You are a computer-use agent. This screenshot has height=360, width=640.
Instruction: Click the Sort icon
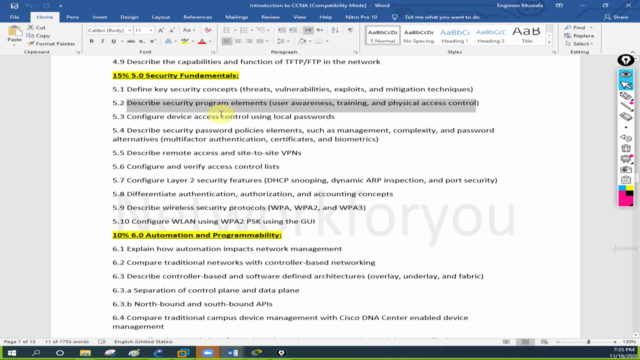click(x=335, y=30)
